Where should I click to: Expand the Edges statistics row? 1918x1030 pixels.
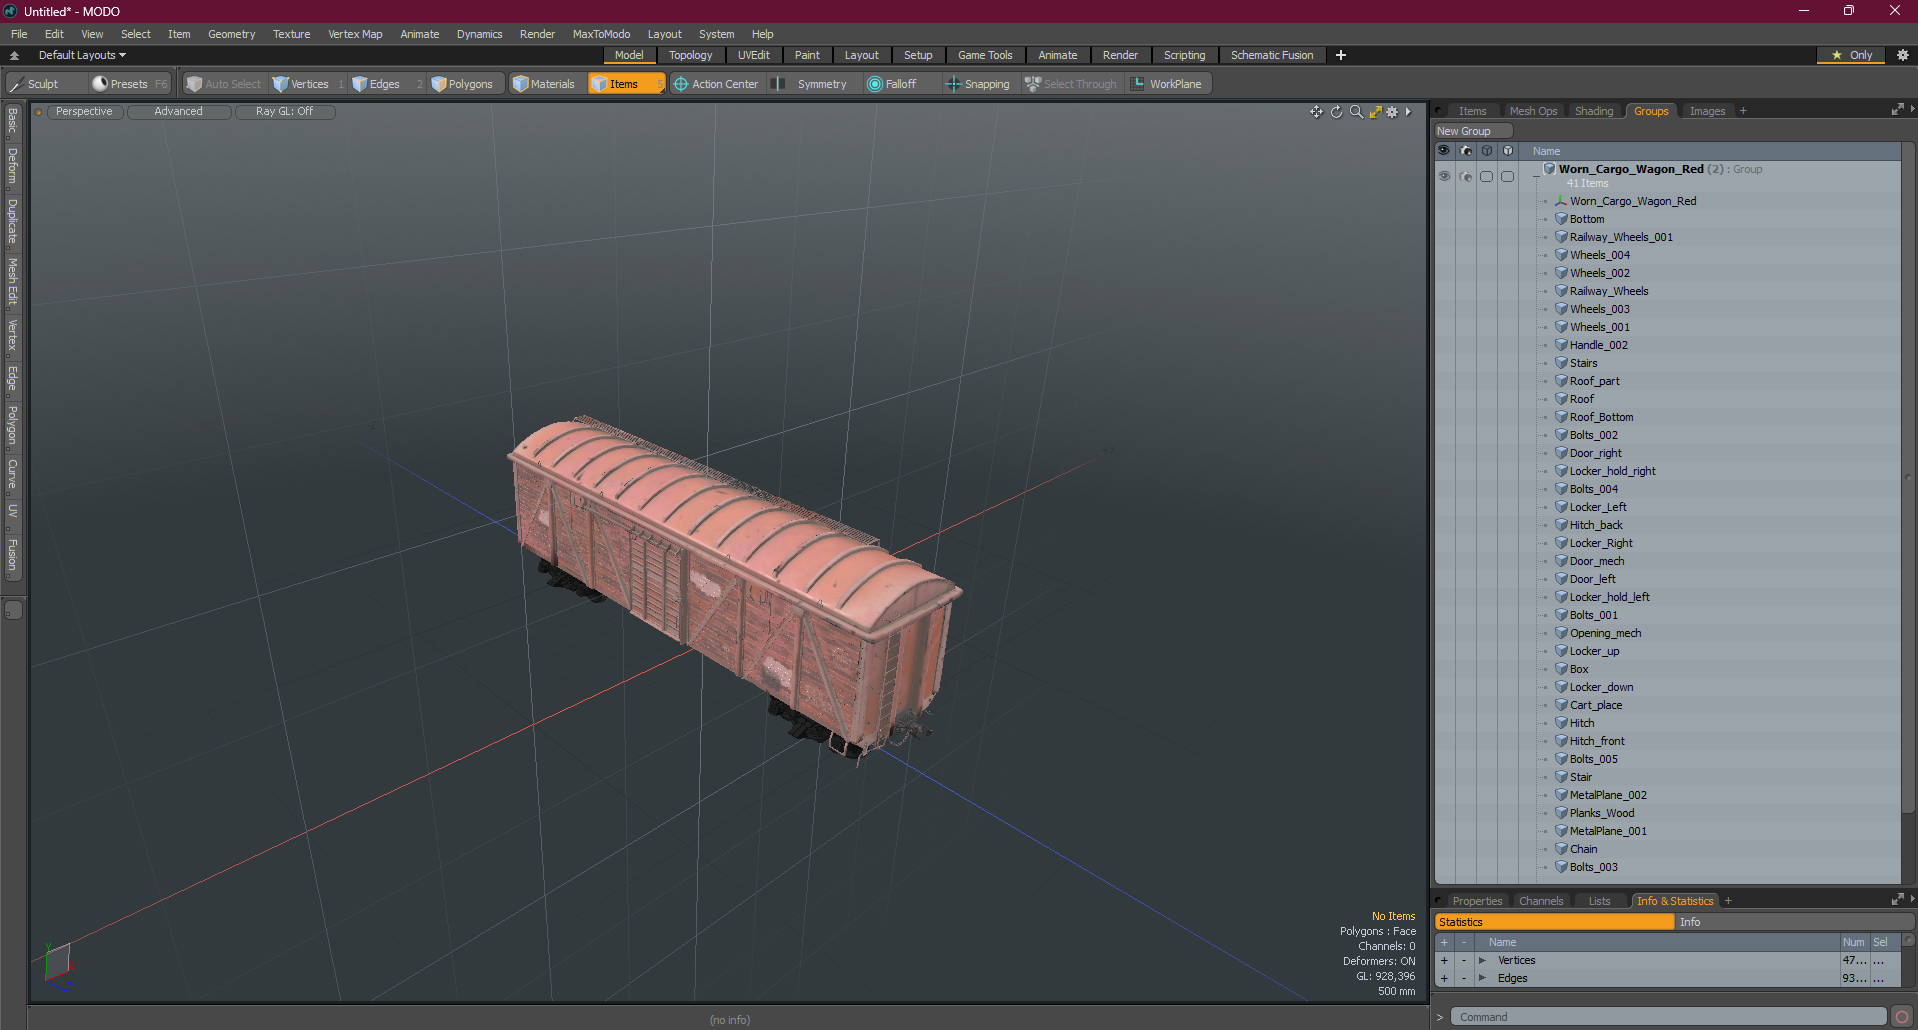1482,978
